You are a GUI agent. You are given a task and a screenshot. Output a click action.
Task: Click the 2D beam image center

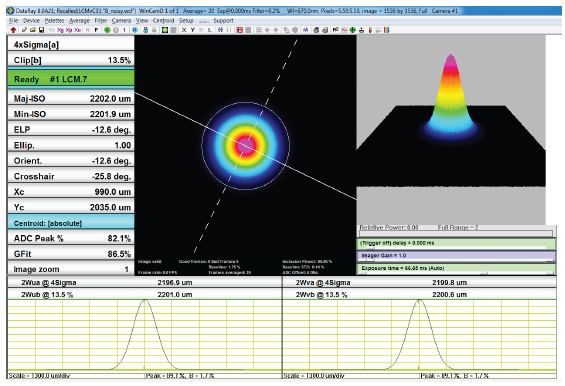pyautogui.click(x=245, y=146)
